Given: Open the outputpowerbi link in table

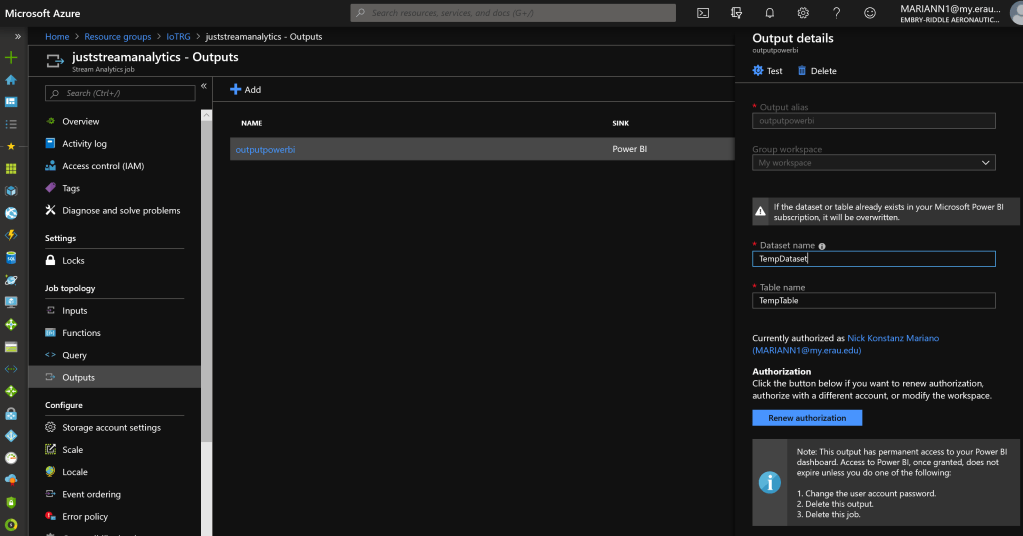Looking at the screenshot, I should [265, 149].
